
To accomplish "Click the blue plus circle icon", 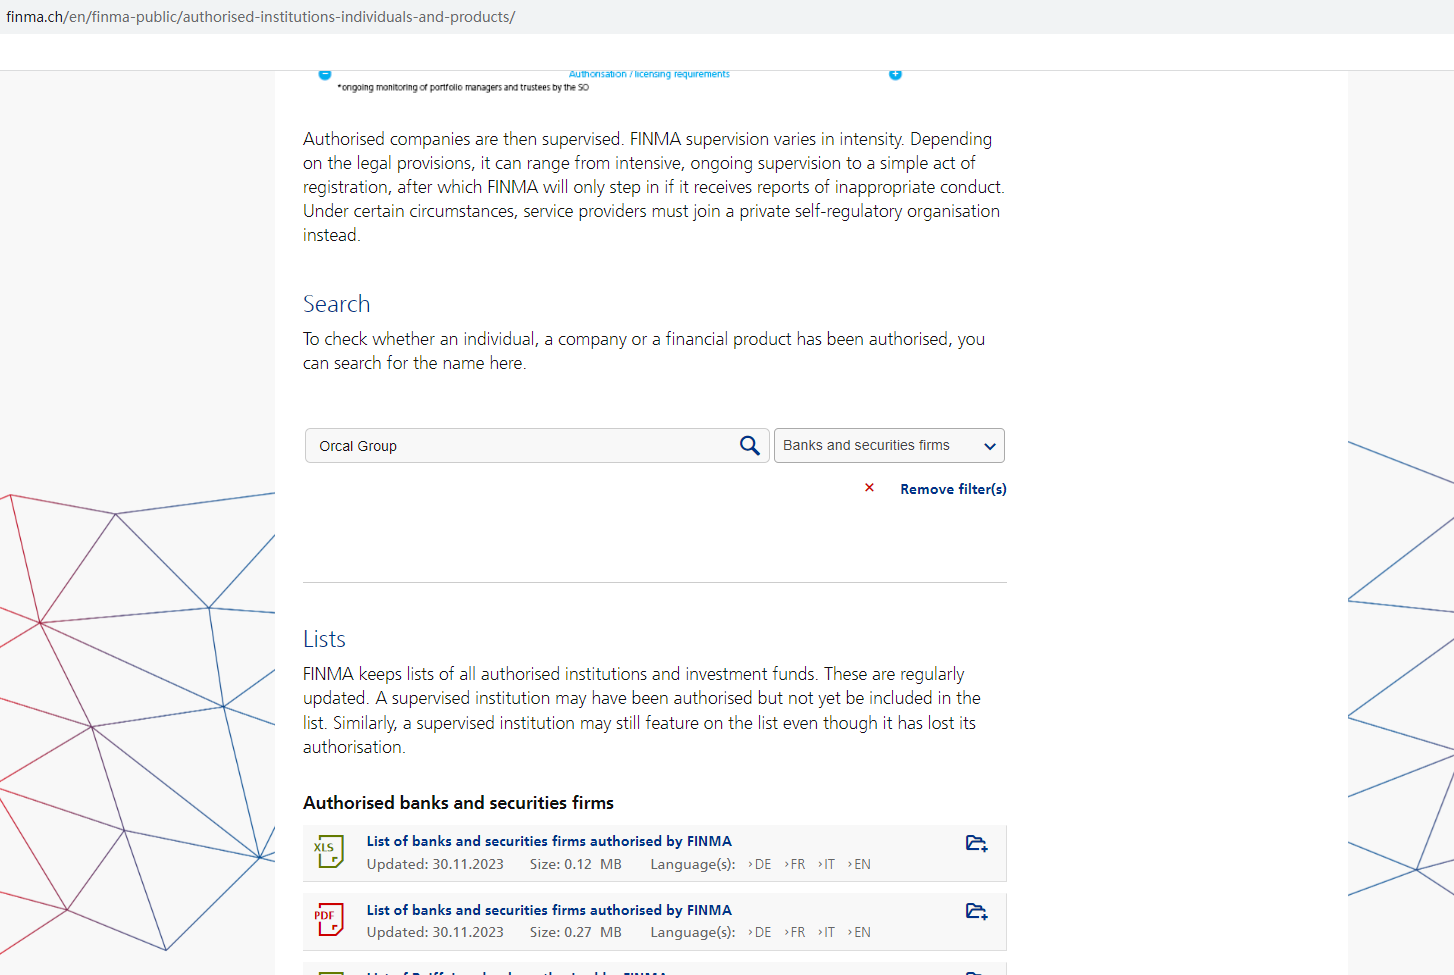I will (x=895, y=75).
